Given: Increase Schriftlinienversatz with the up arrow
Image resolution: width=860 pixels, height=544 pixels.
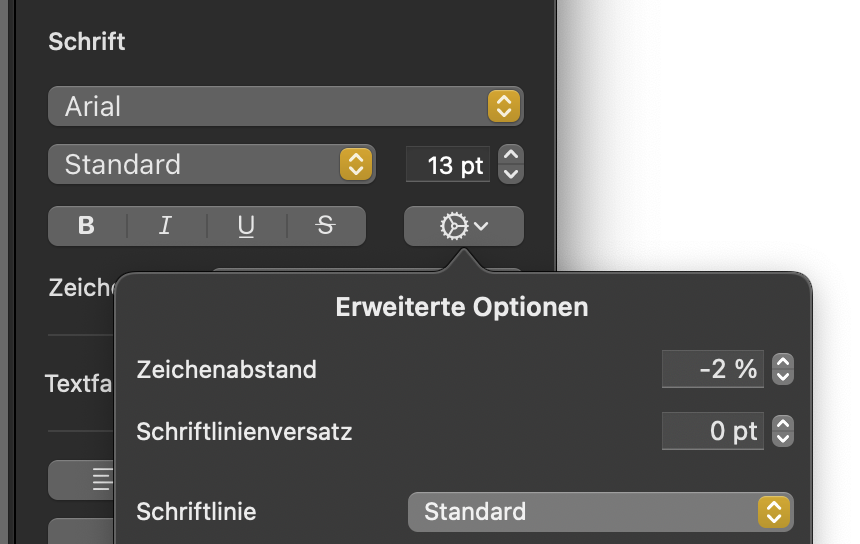Looking at the screenshot, I should click(x=783, y=424).
